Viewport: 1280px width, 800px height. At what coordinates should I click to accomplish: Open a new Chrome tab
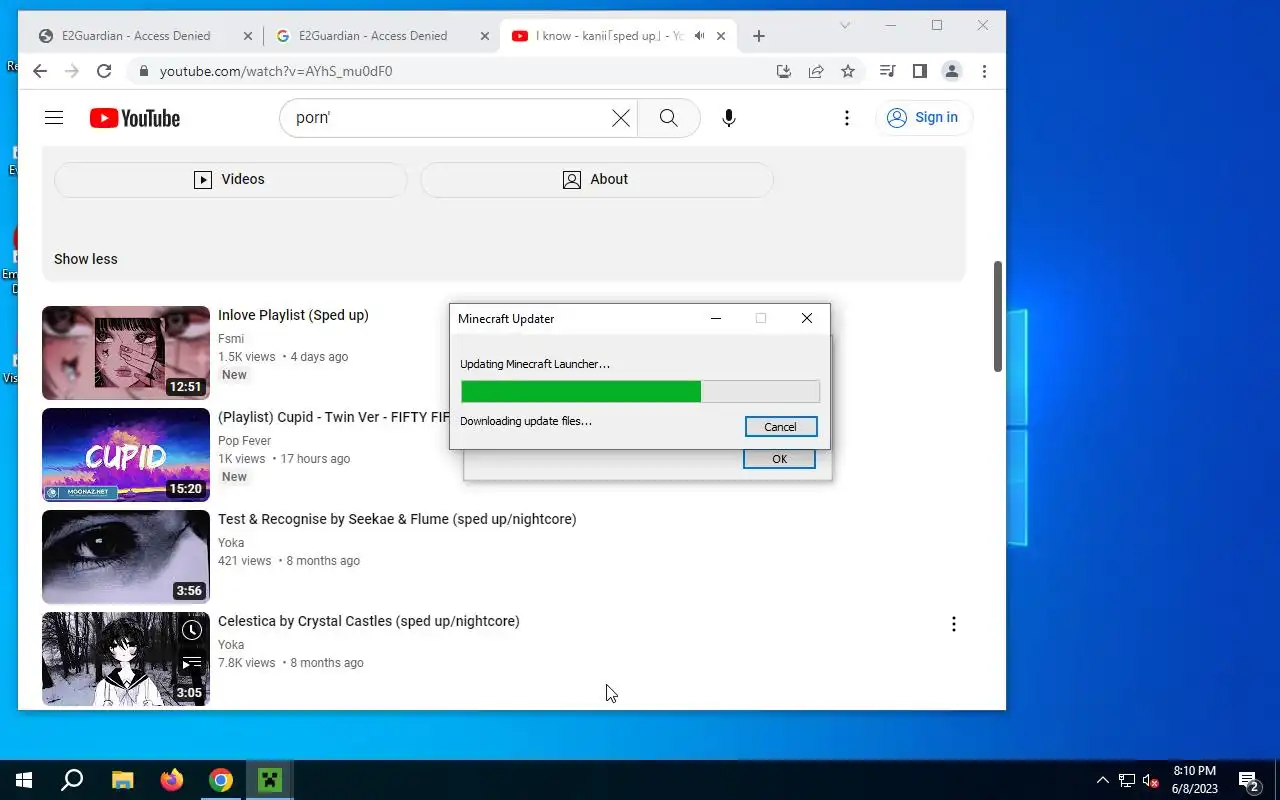pyautogui.click(x=759, y=36)
